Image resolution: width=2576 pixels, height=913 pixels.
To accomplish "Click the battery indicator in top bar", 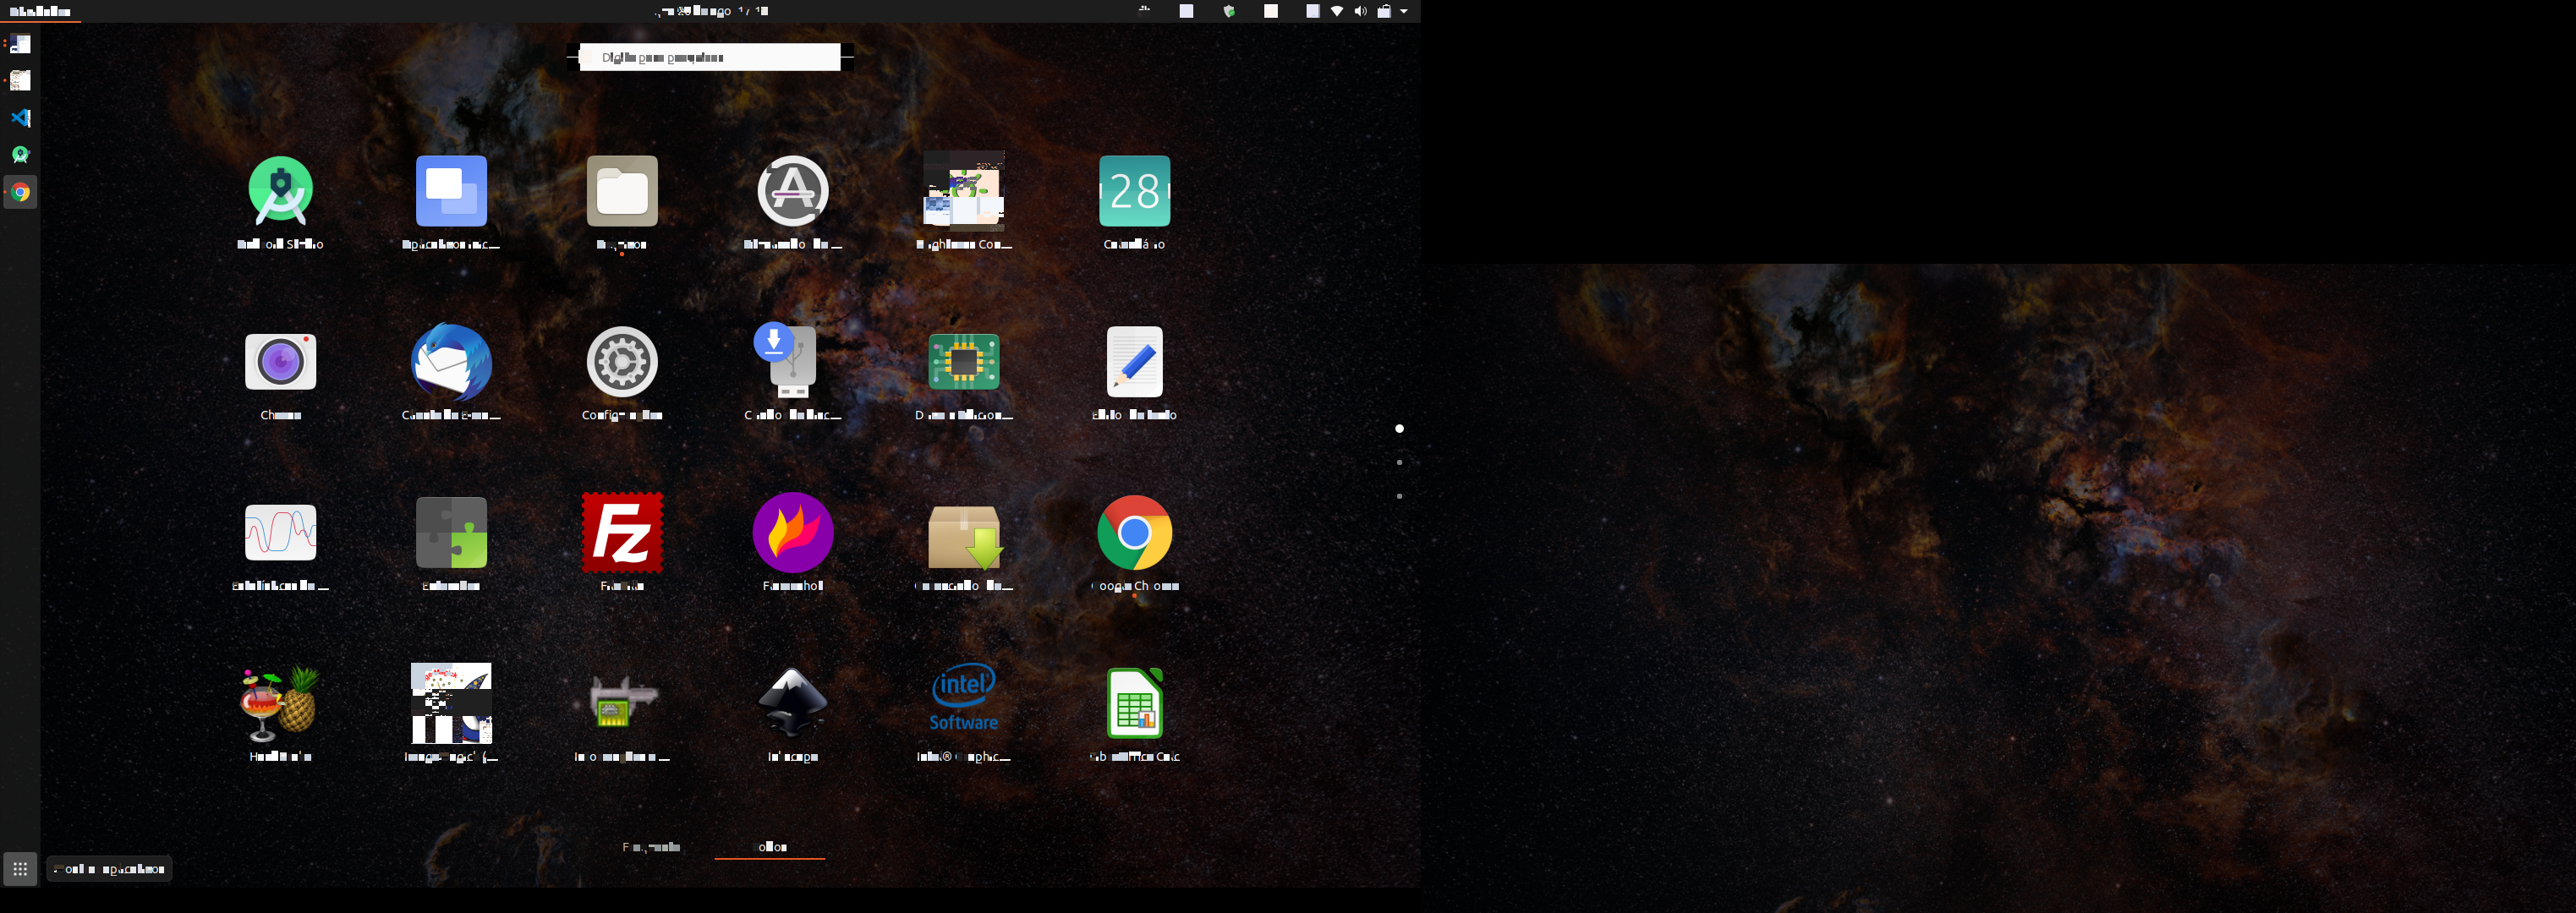I will (x=1384, y=12).
